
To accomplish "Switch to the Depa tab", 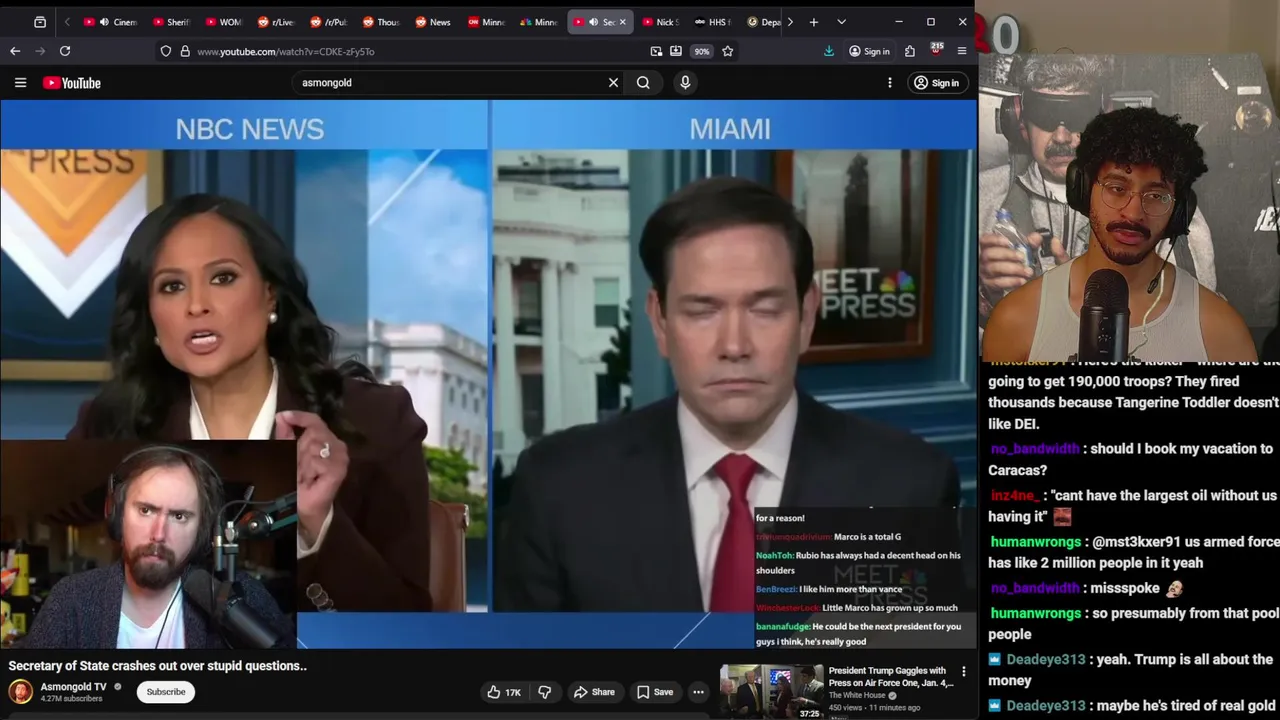I will click(x=763, y=22).
